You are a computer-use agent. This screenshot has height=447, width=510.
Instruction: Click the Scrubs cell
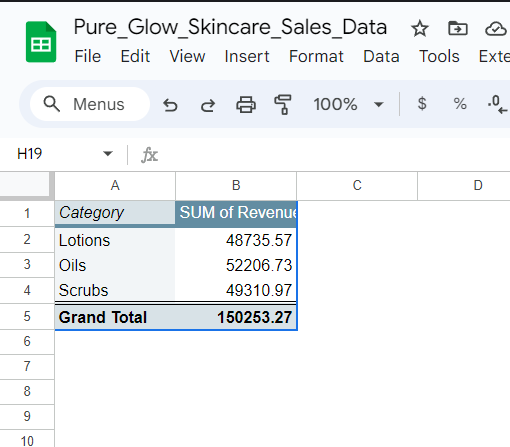click(x=115, y=290)
